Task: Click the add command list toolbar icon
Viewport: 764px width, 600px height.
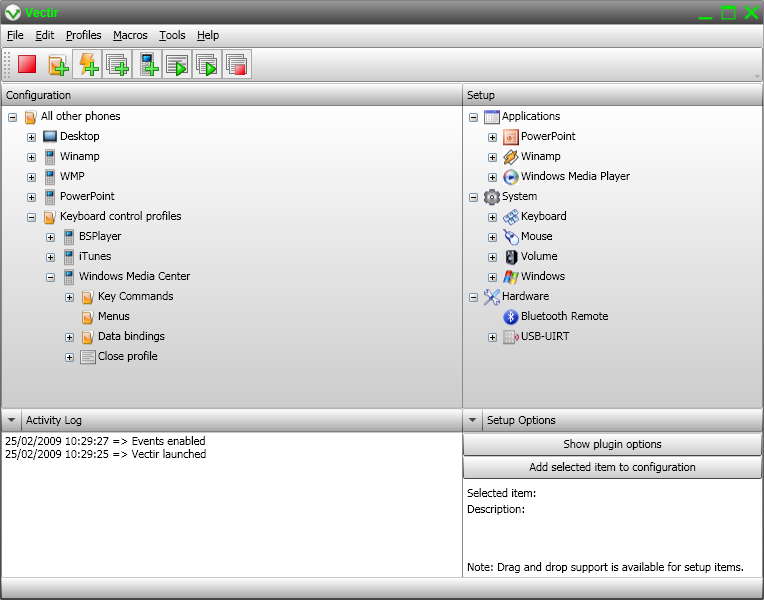Action: tap(117, 64)
